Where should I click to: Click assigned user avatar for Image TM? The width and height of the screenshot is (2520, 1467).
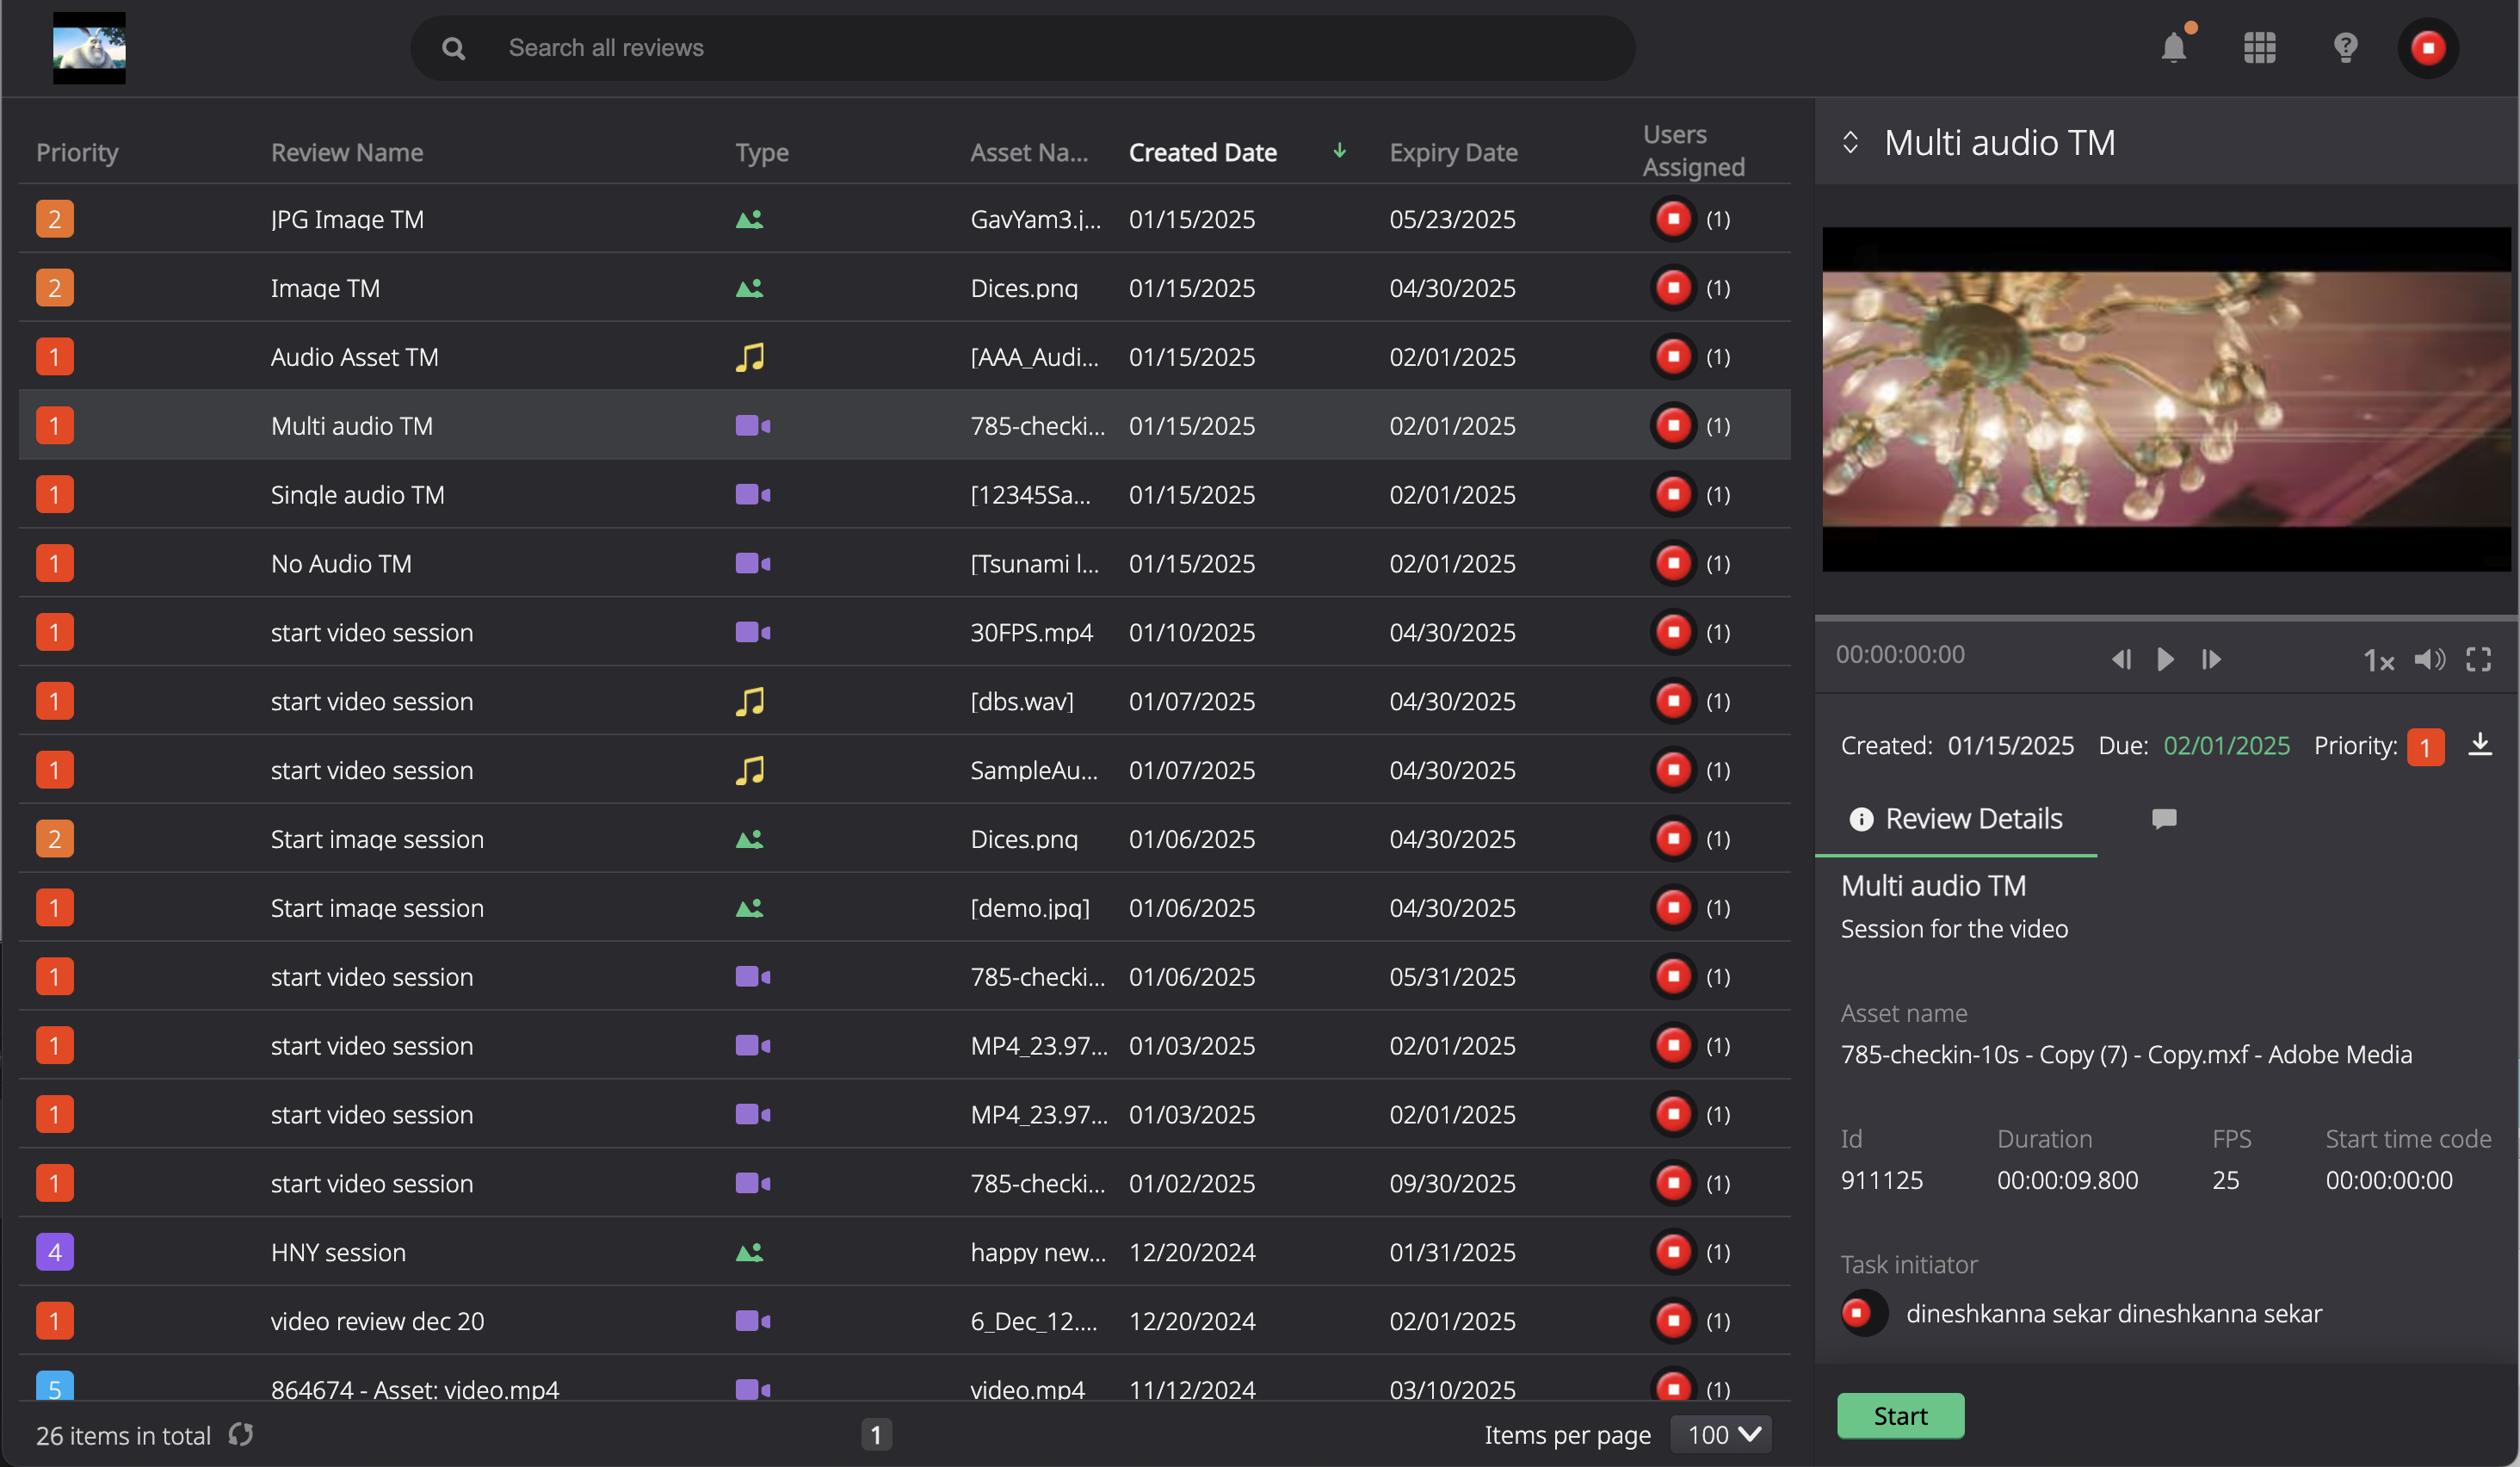[1673, 288]
